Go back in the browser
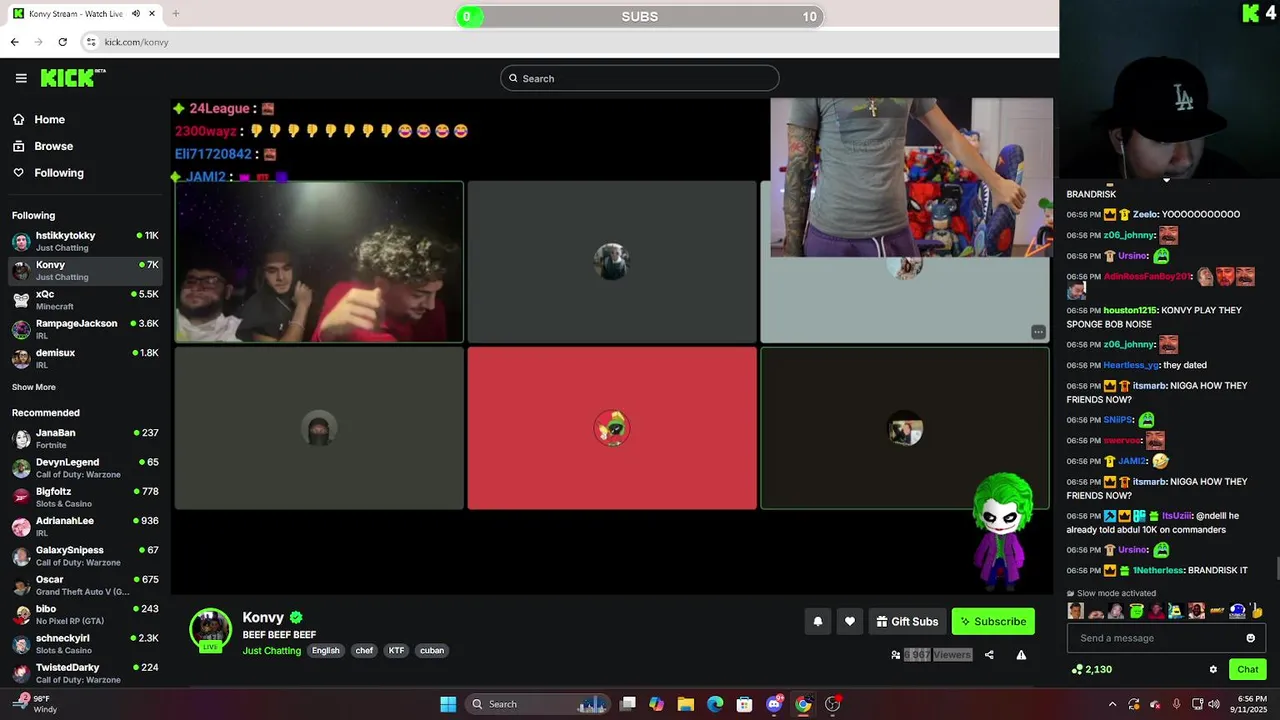The width and height of the screenshot is (1280, 720). point(14,42)
